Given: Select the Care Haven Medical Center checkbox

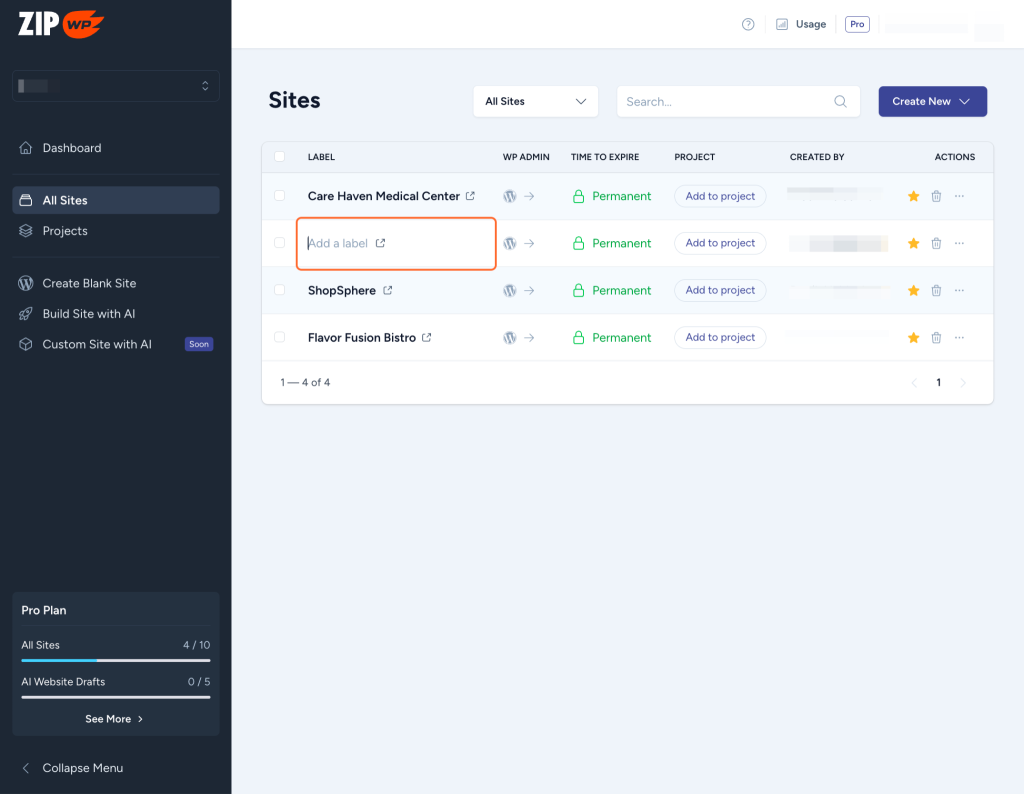Looking at the screenshot, I should (x=280, y=196).
